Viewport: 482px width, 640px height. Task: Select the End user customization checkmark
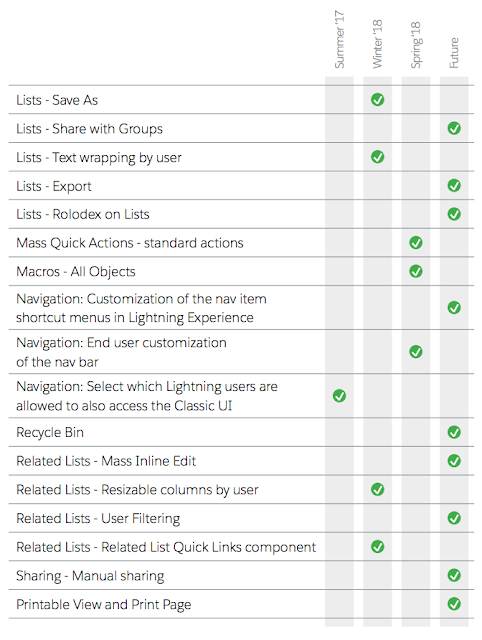click(415, 351)
